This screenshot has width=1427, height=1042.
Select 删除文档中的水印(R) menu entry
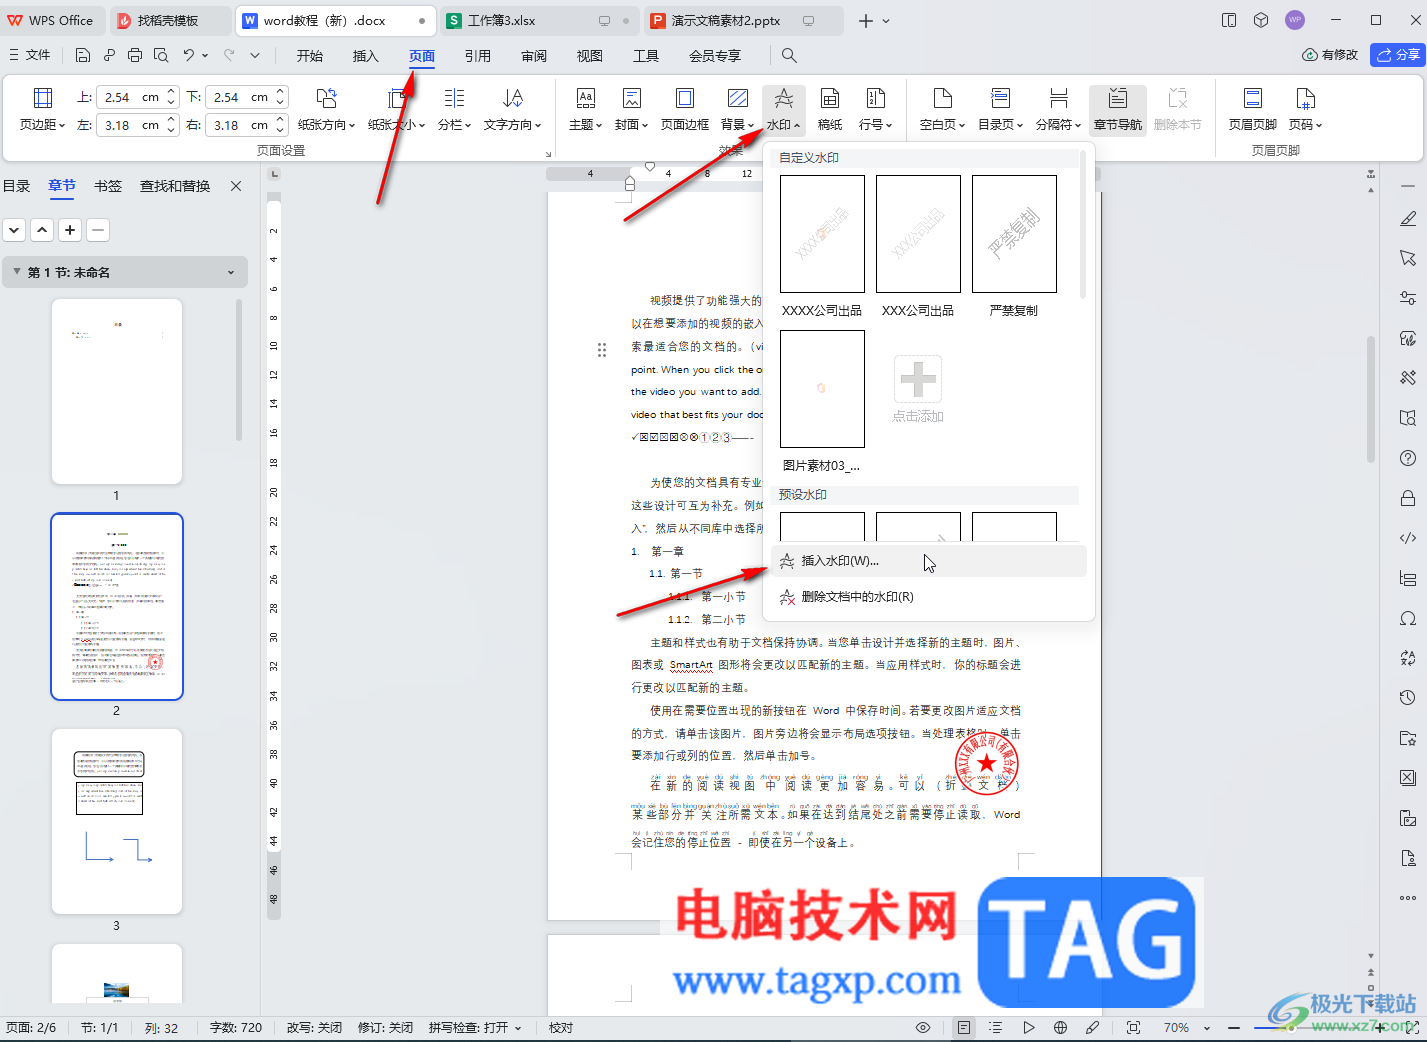(928, 597)
